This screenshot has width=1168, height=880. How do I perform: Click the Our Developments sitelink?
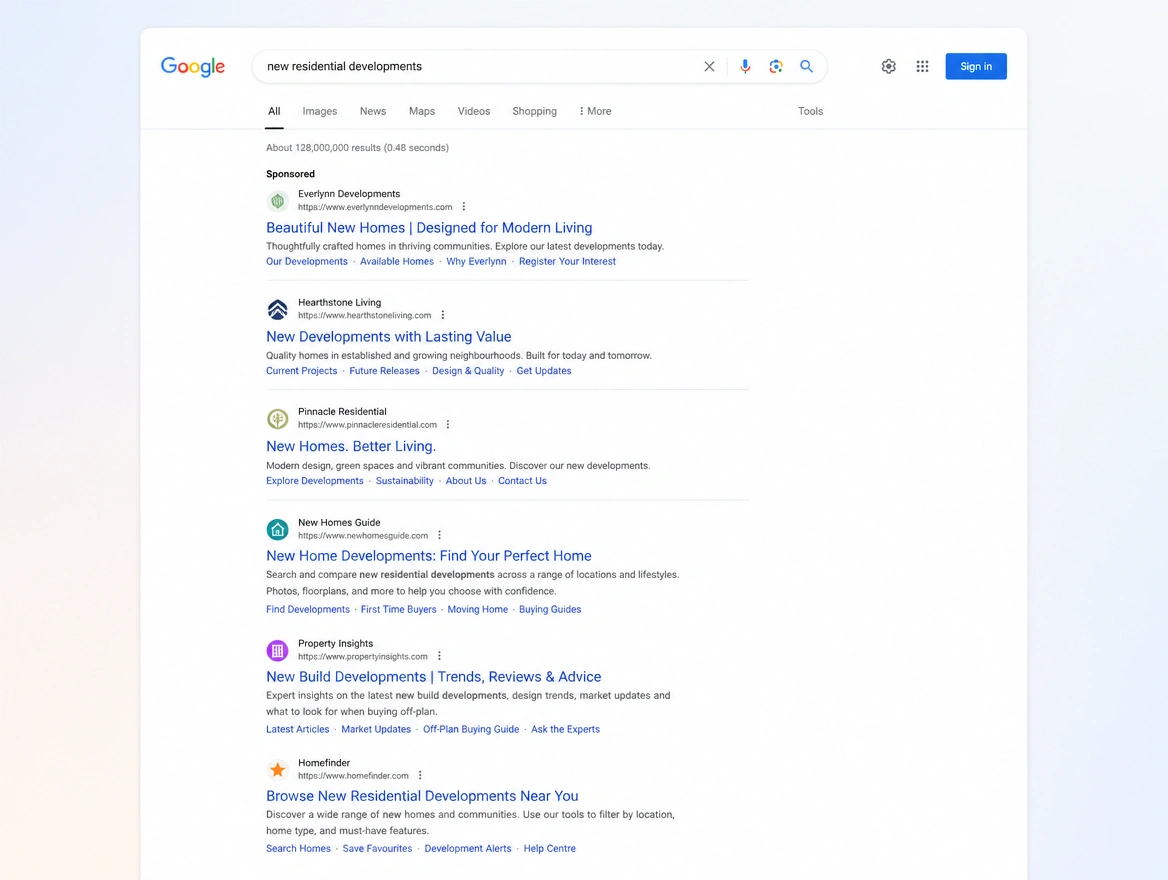[307, 262]
